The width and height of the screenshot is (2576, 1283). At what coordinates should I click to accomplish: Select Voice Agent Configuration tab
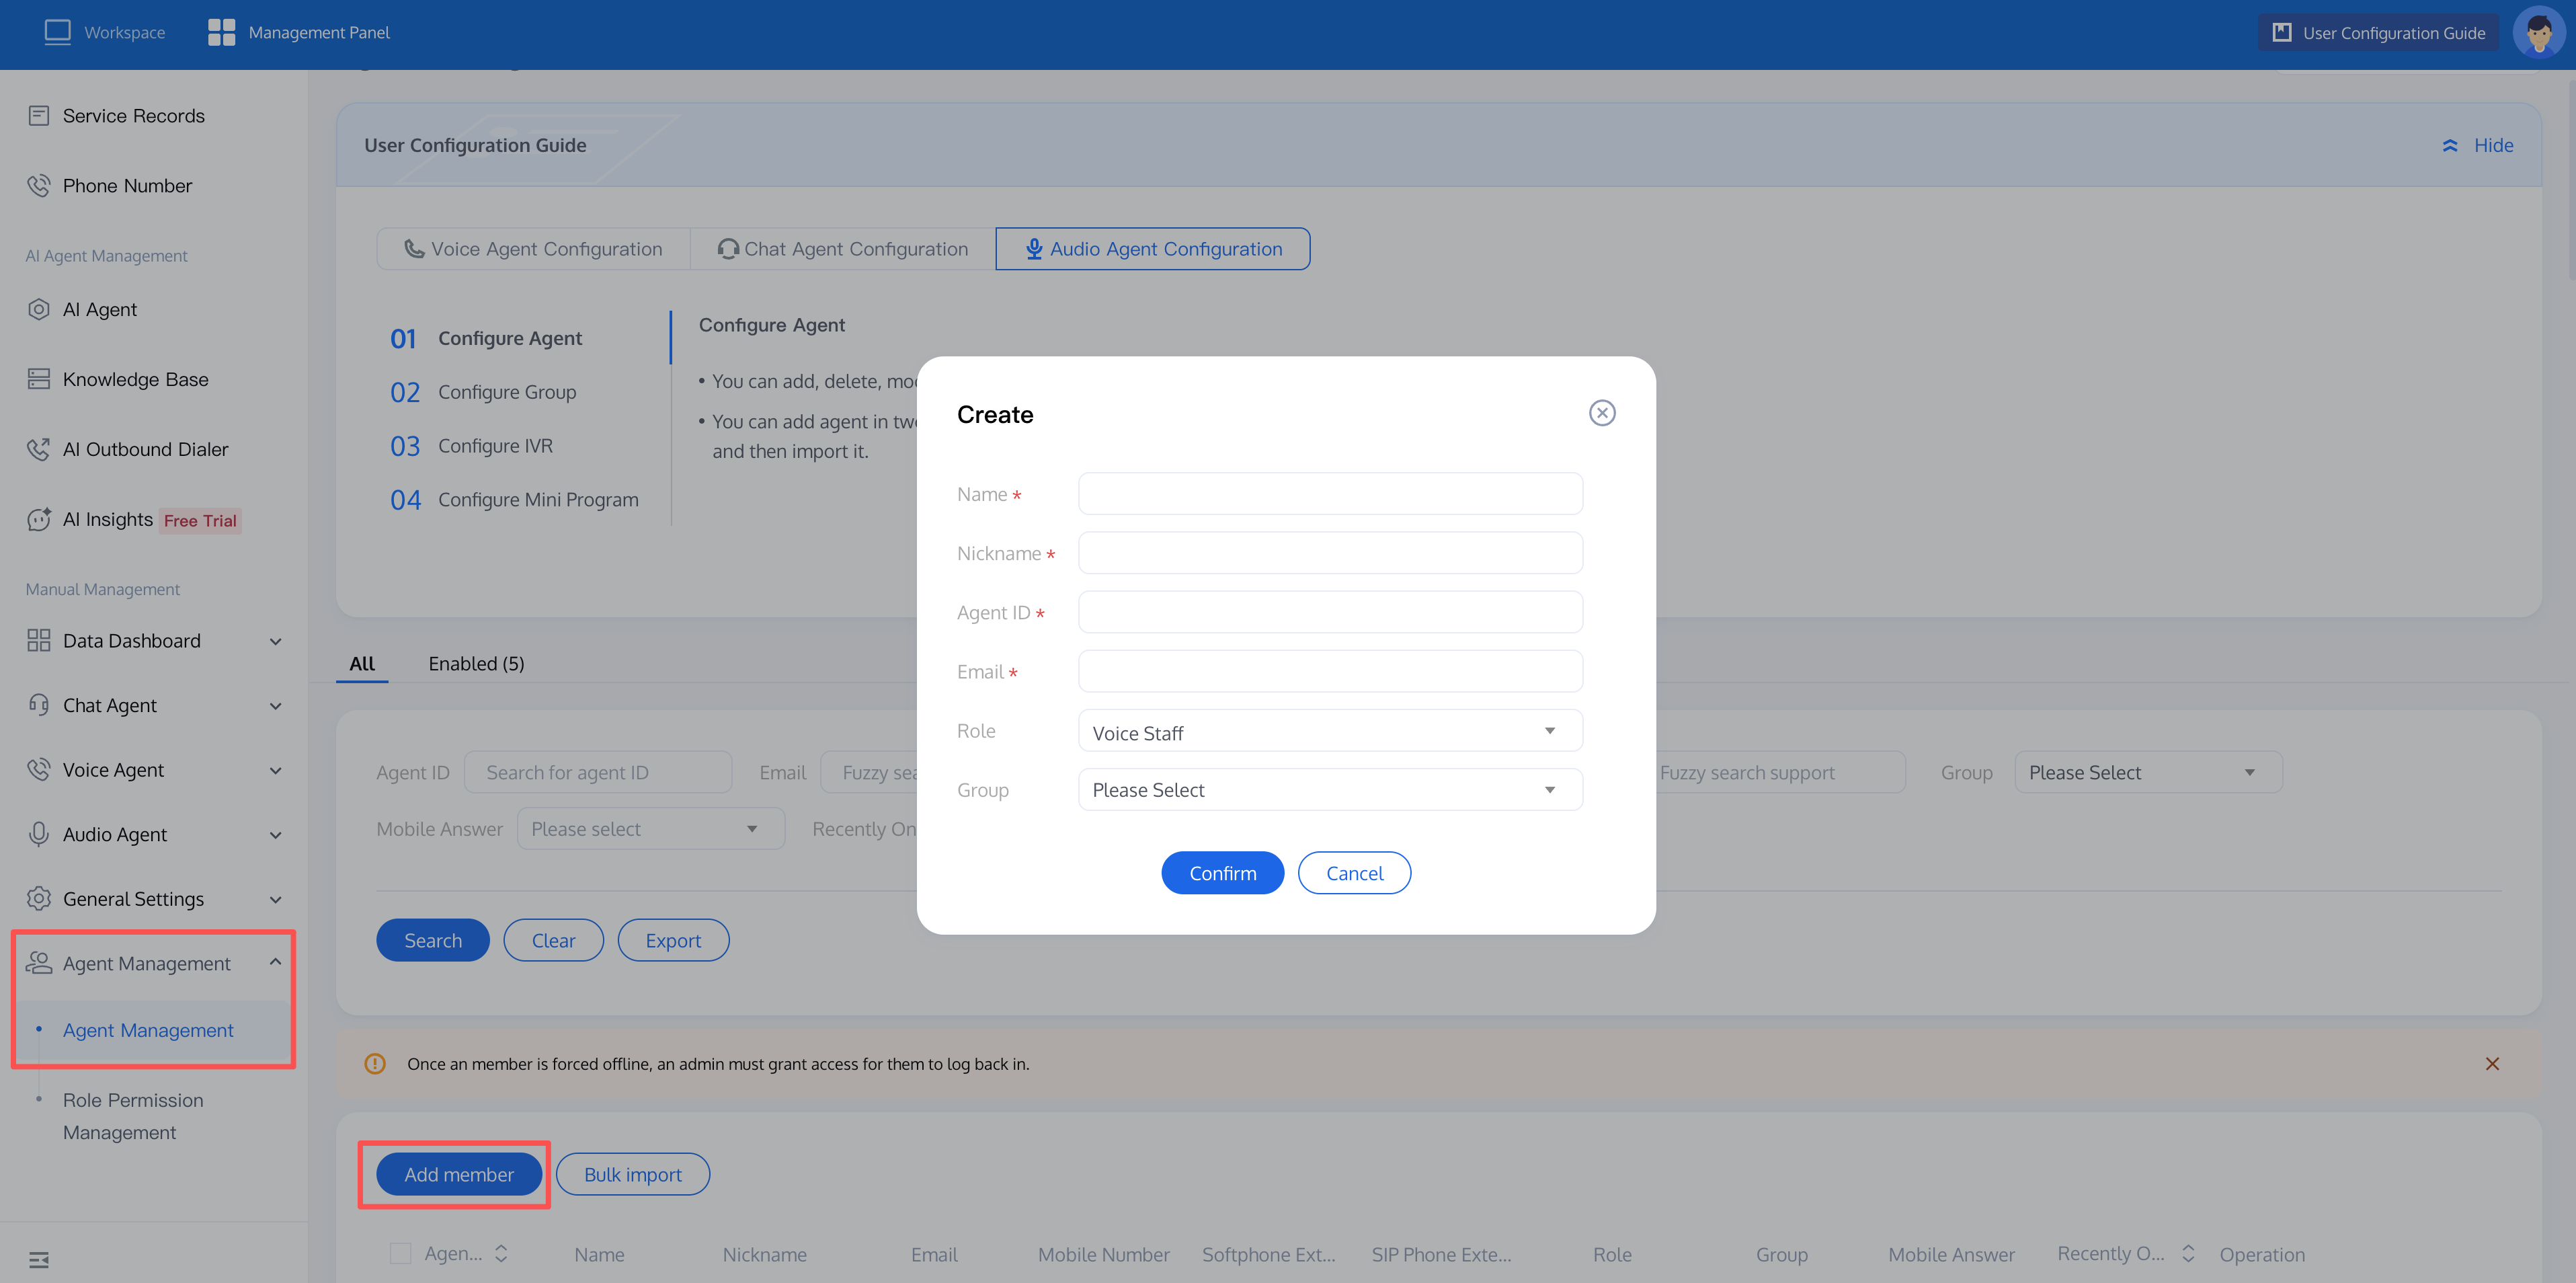[x=533, y=249]
